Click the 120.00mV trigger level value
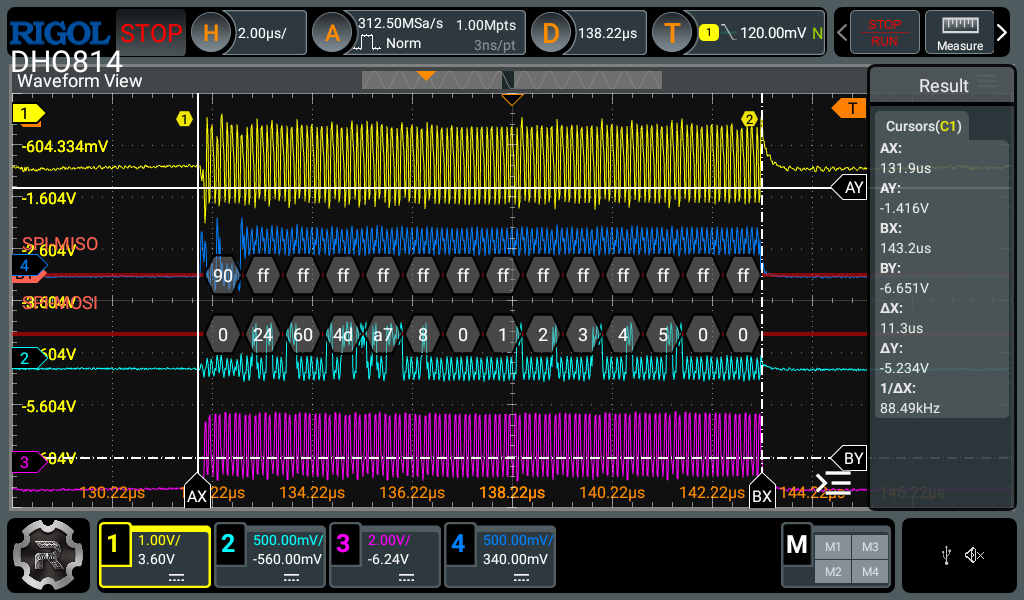This screenshot has height=600, width=1024. (773, 33)
